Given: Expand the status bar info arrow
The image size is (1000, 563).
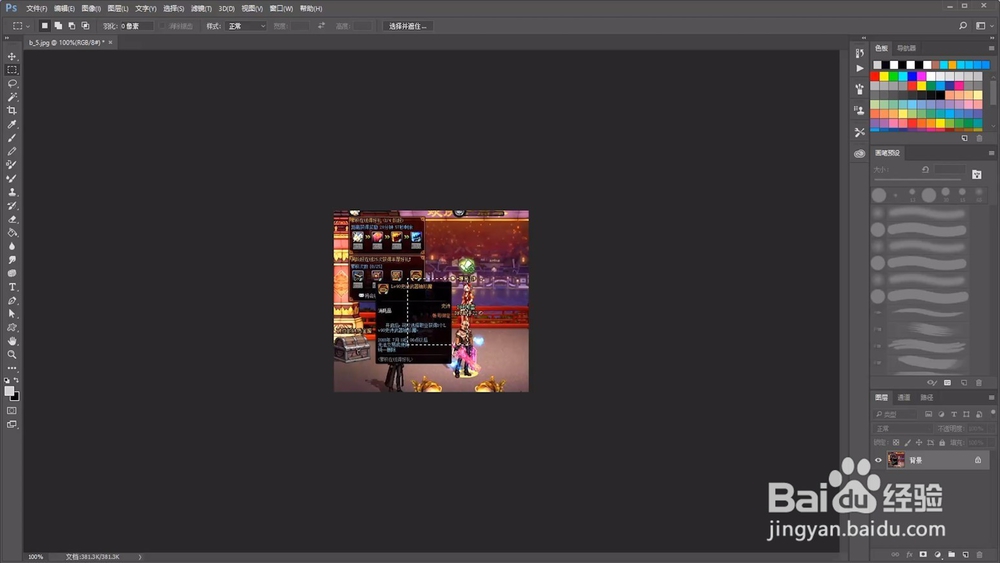Looking at the screenshot, I should coord(140,557).
